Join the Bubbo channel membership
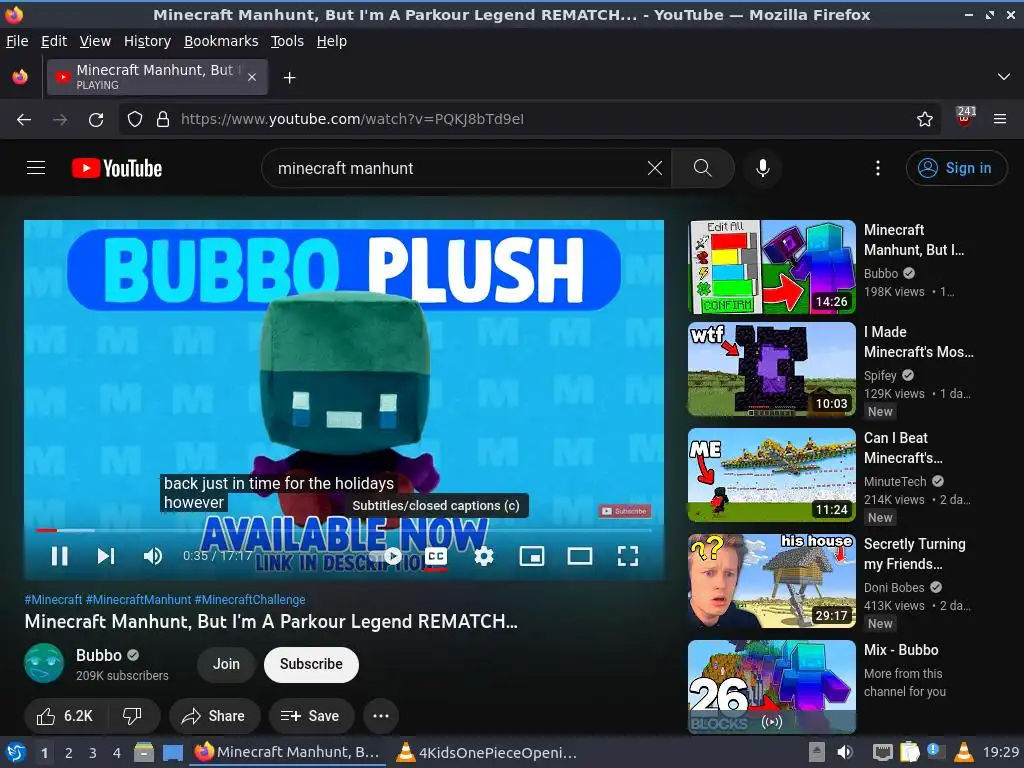The width and height of the screenshot is (1024, 768). (x=226, y=664)
